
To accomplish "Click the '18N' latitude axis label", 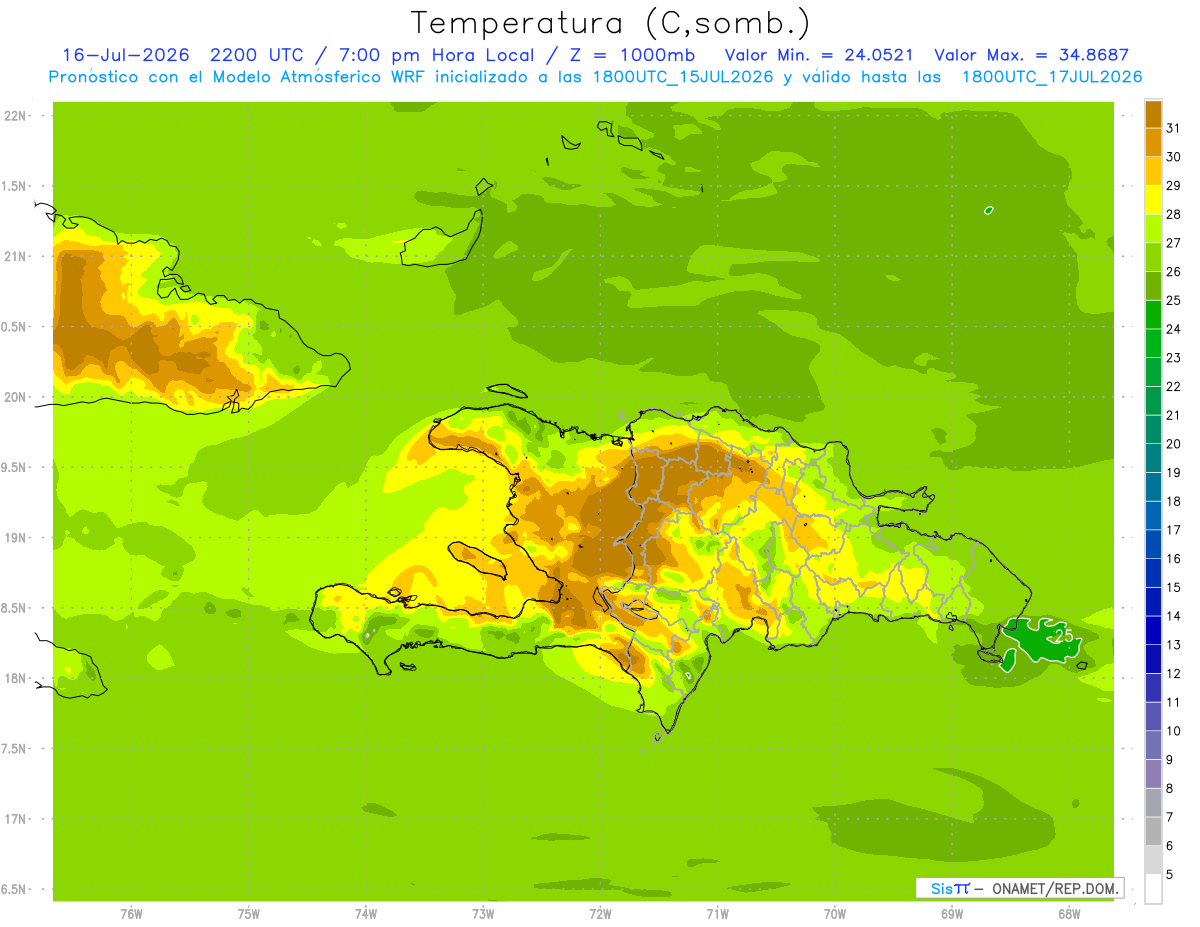I will click(x=15, y=678).
